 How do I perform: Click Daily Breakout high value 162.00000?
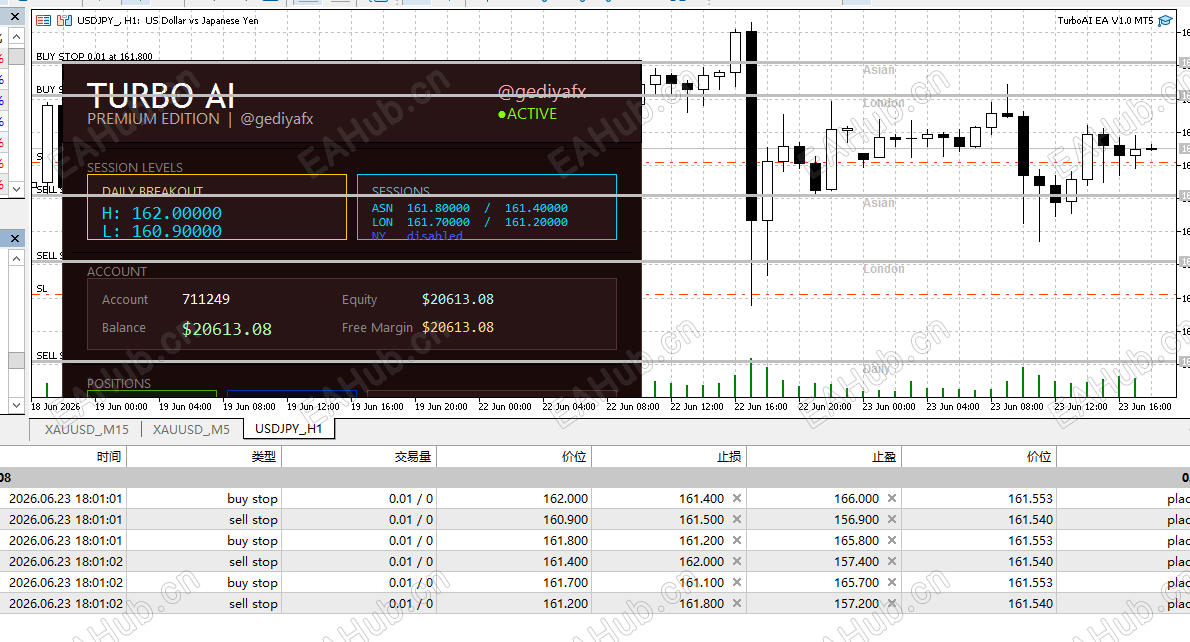tap(177, 213)
